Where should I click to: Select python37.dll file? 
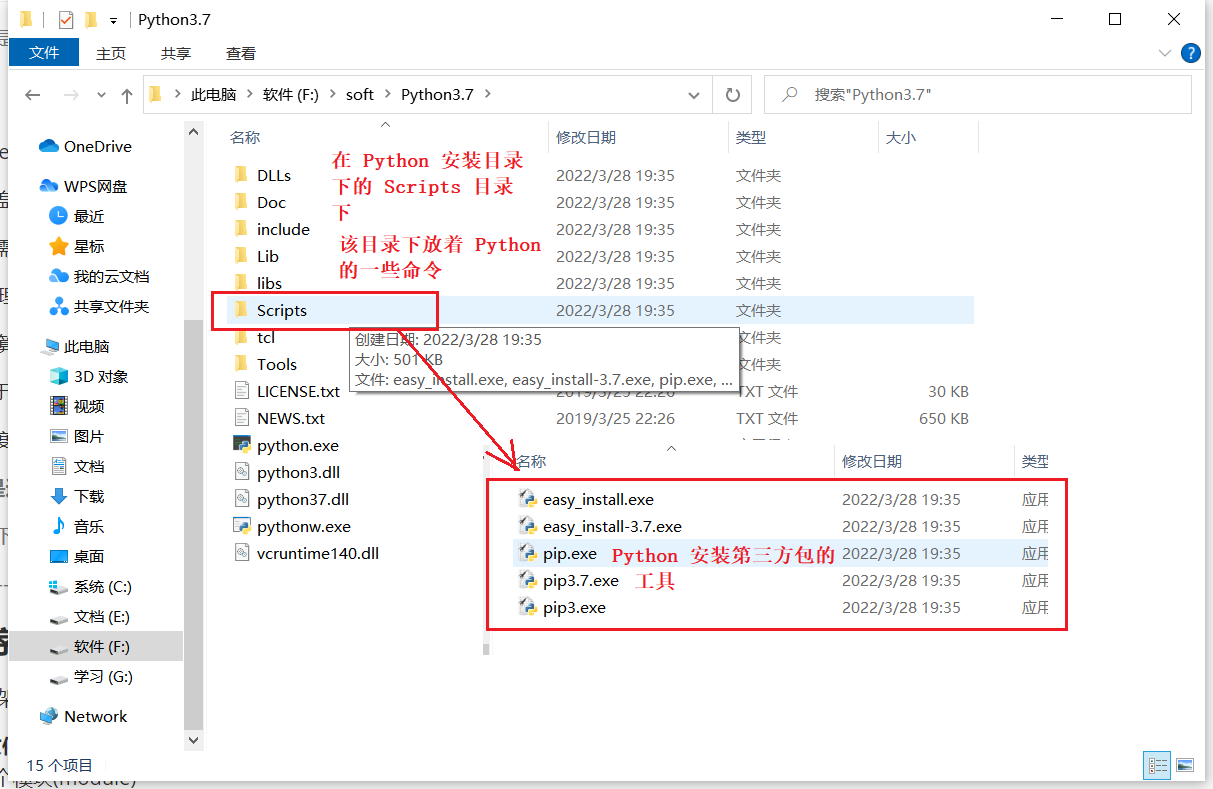click(303, 499)
